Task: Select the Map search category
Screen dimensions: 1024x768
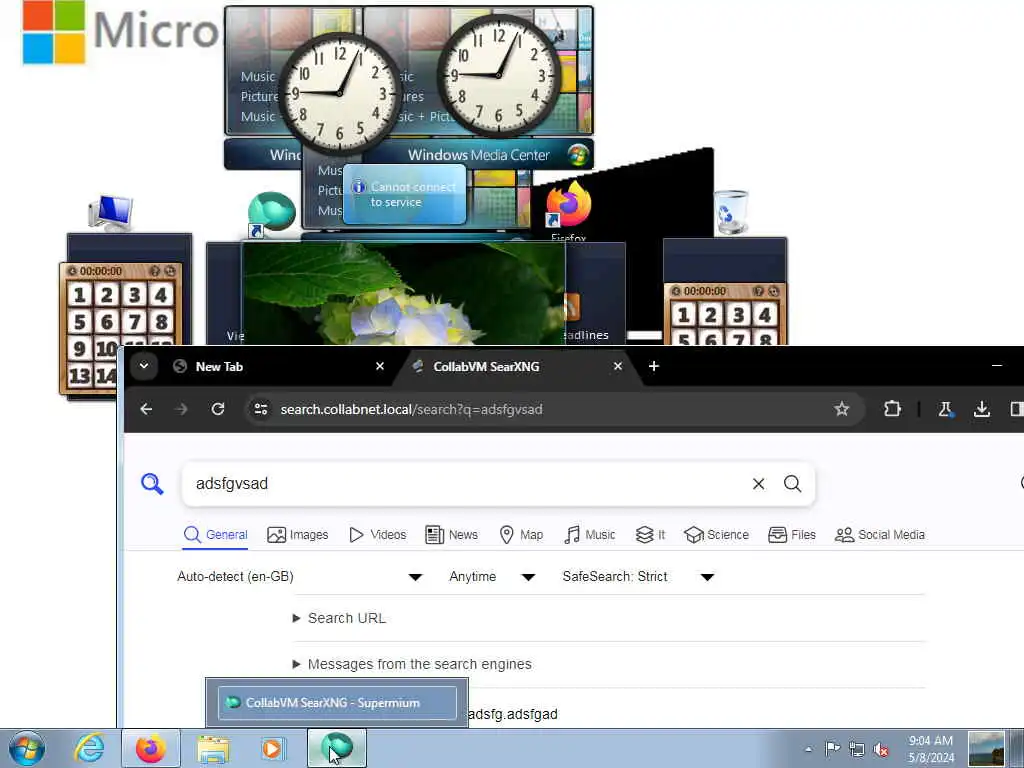Action: click(x=520, y=535)
